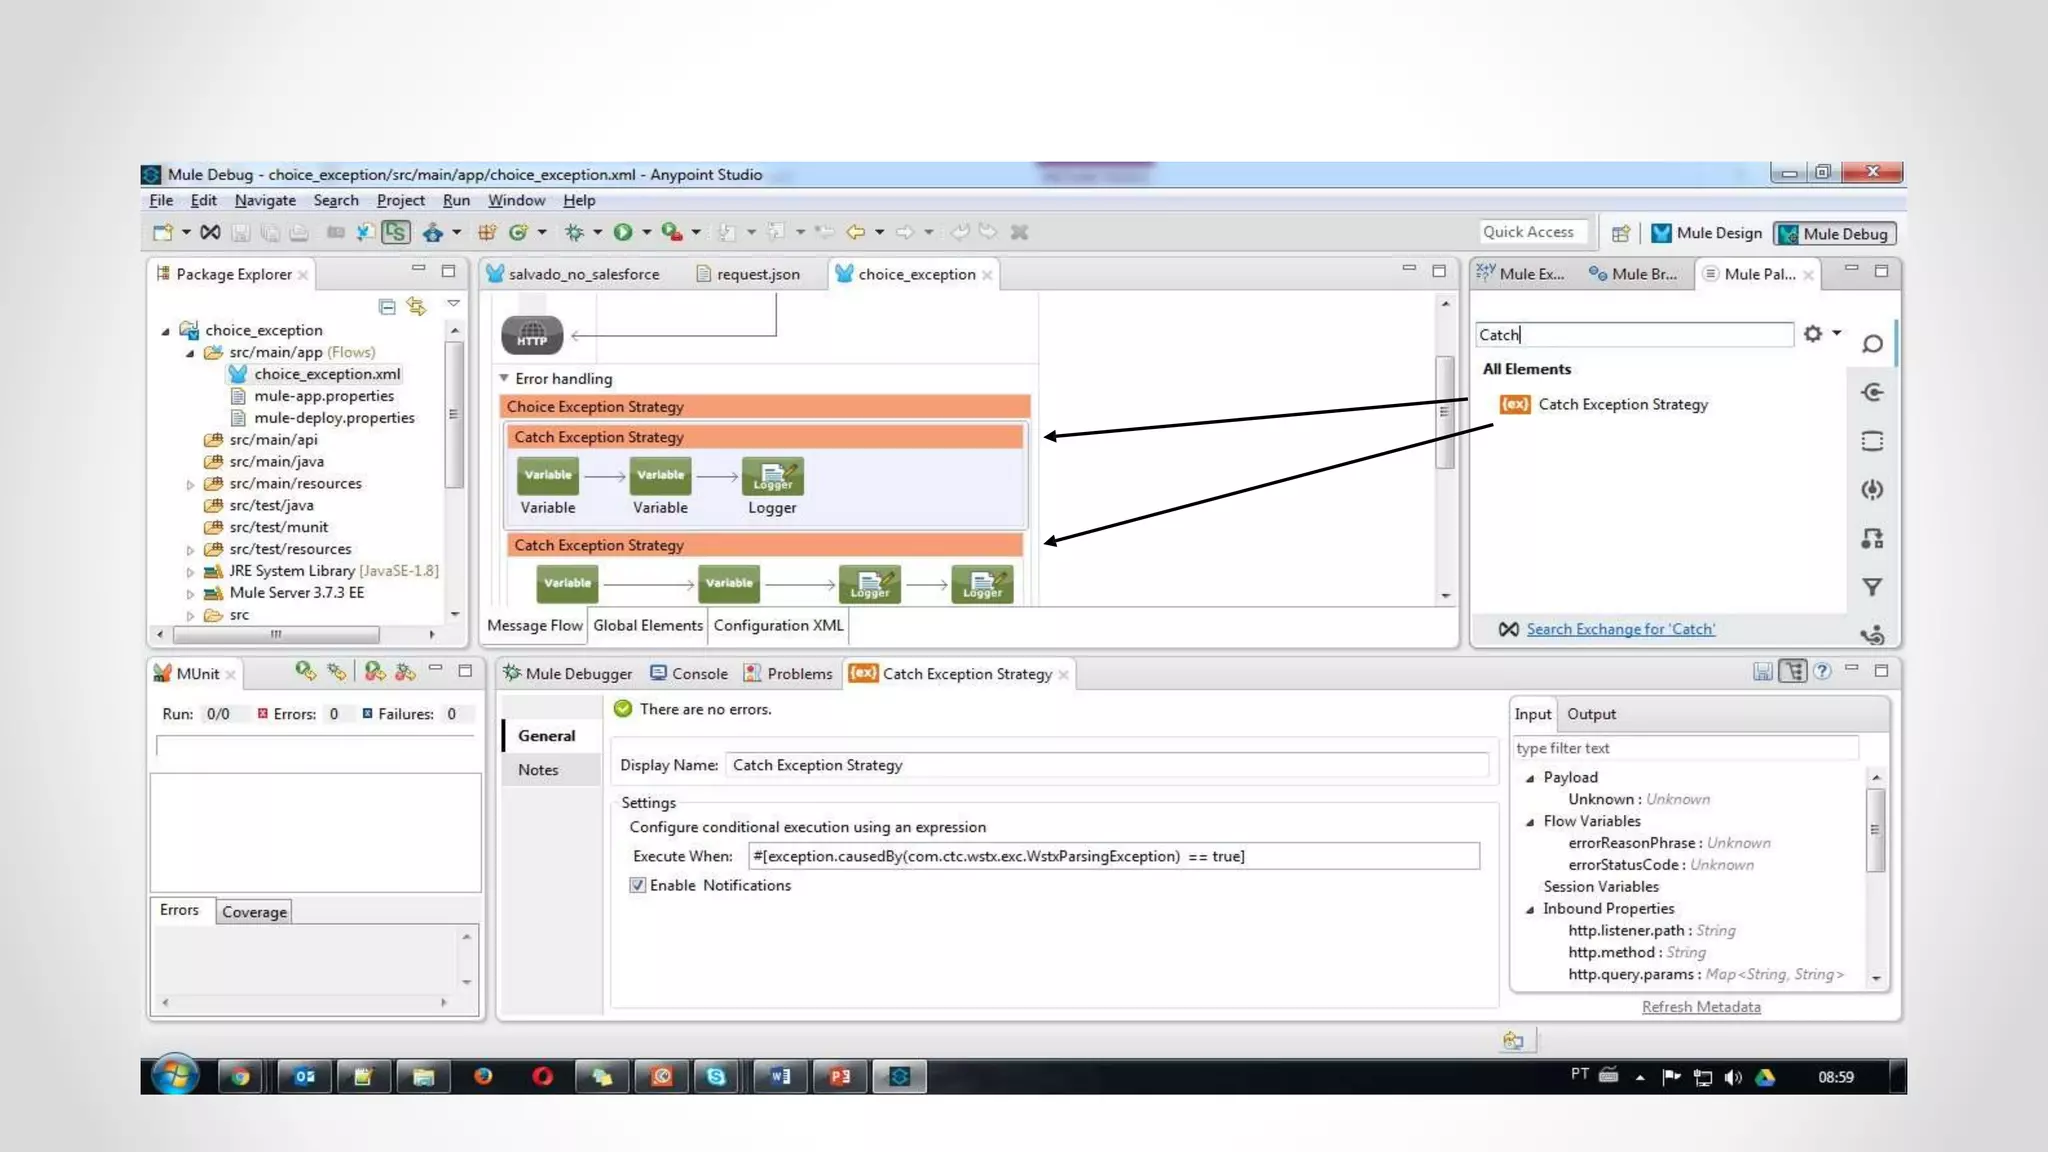Click the Execute When expression field
2048x1152 pixels.
click(1112, 856)
